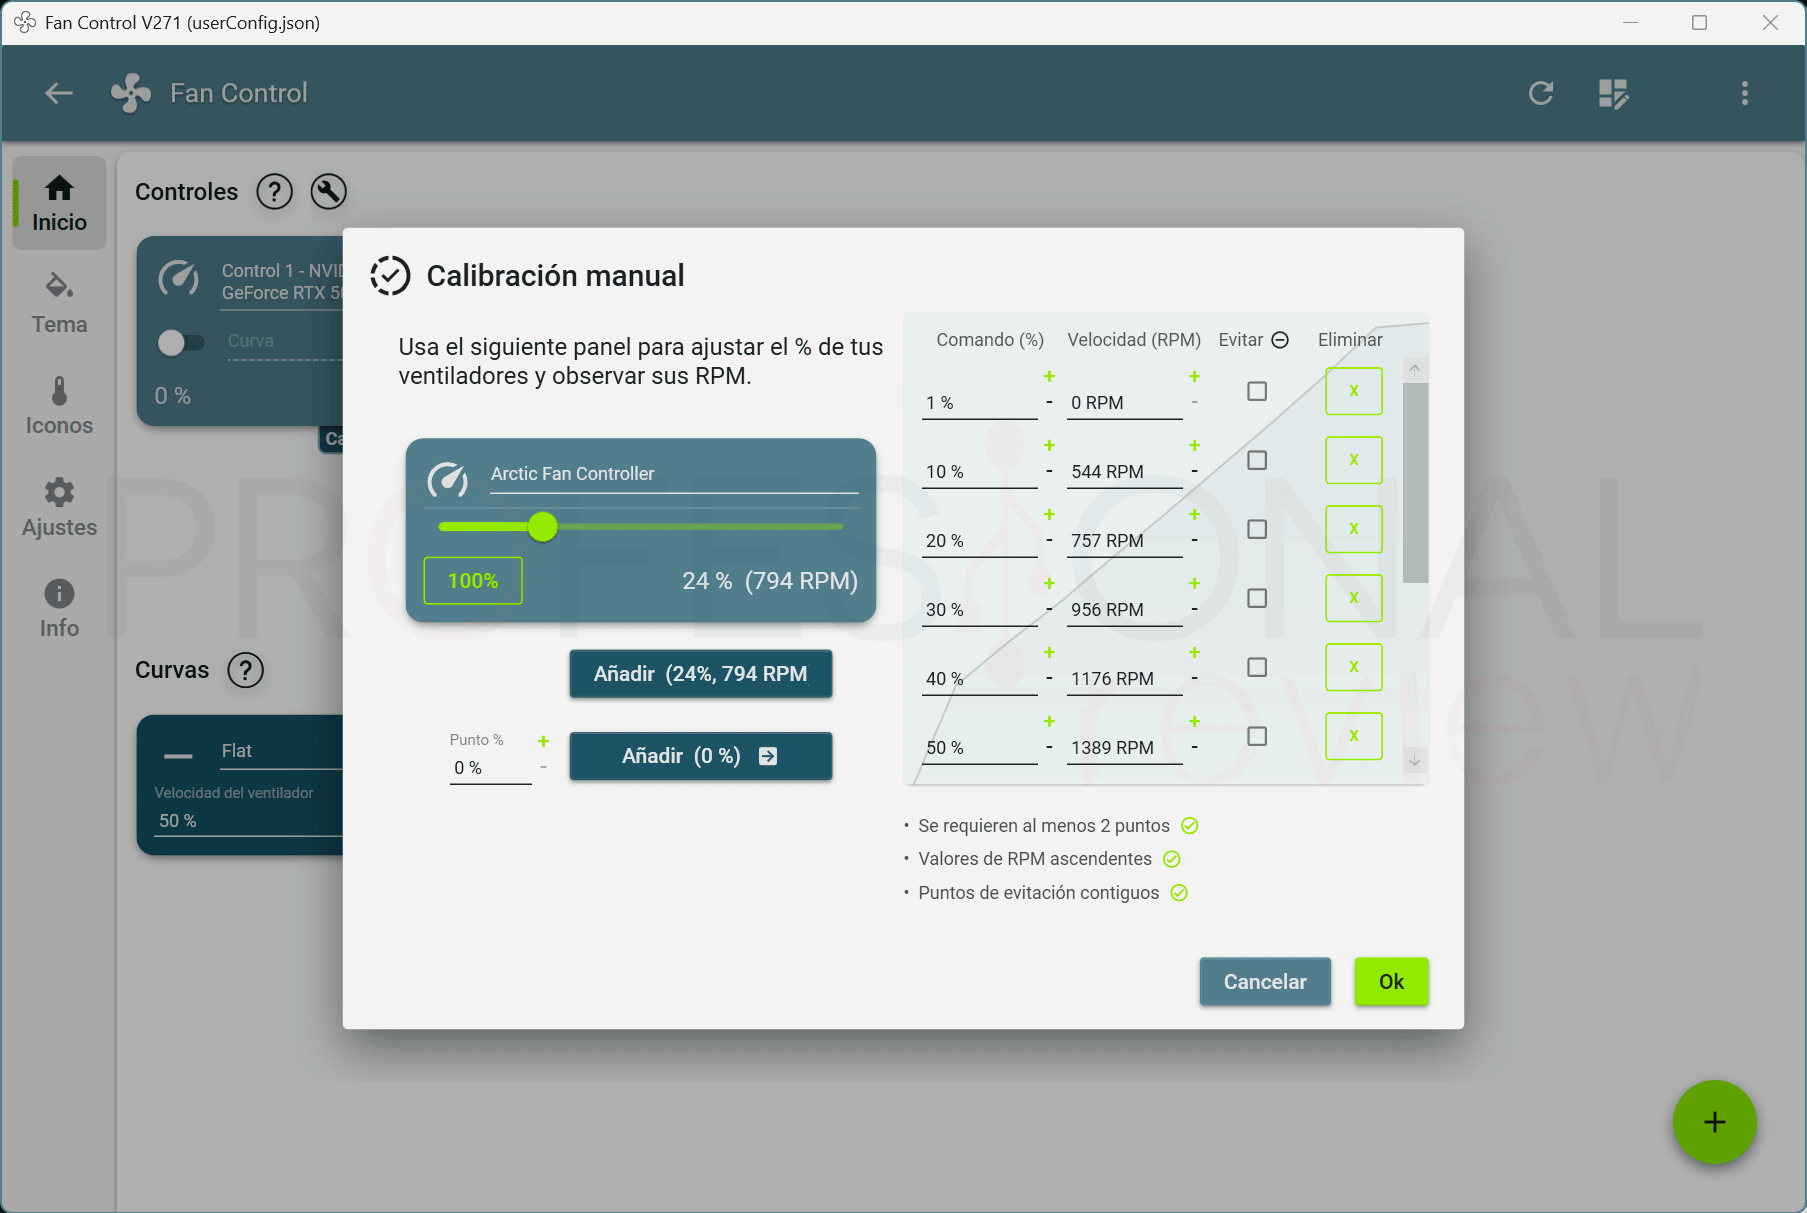Edit the 40 % command field

[x=980, y=679]
